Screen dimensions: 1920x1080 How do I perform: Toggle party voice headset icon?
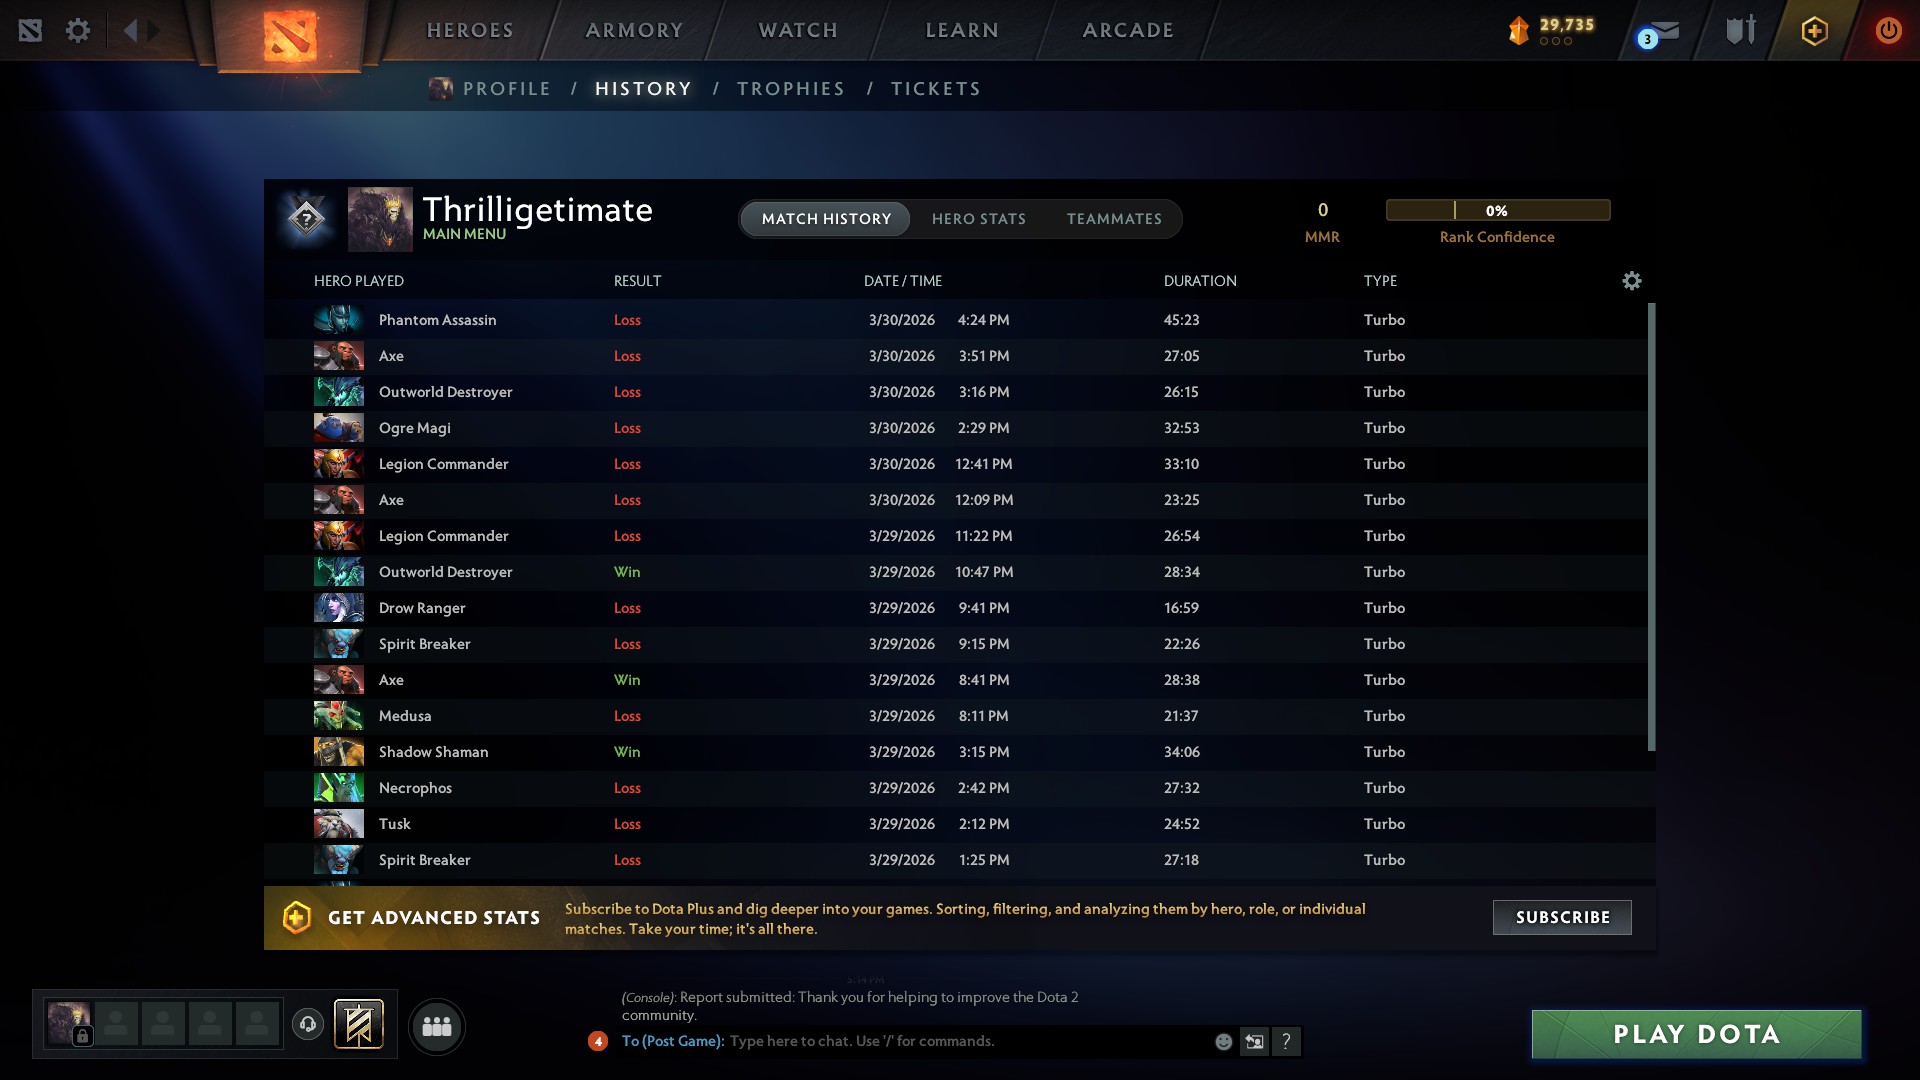[x=308, y=1024]
